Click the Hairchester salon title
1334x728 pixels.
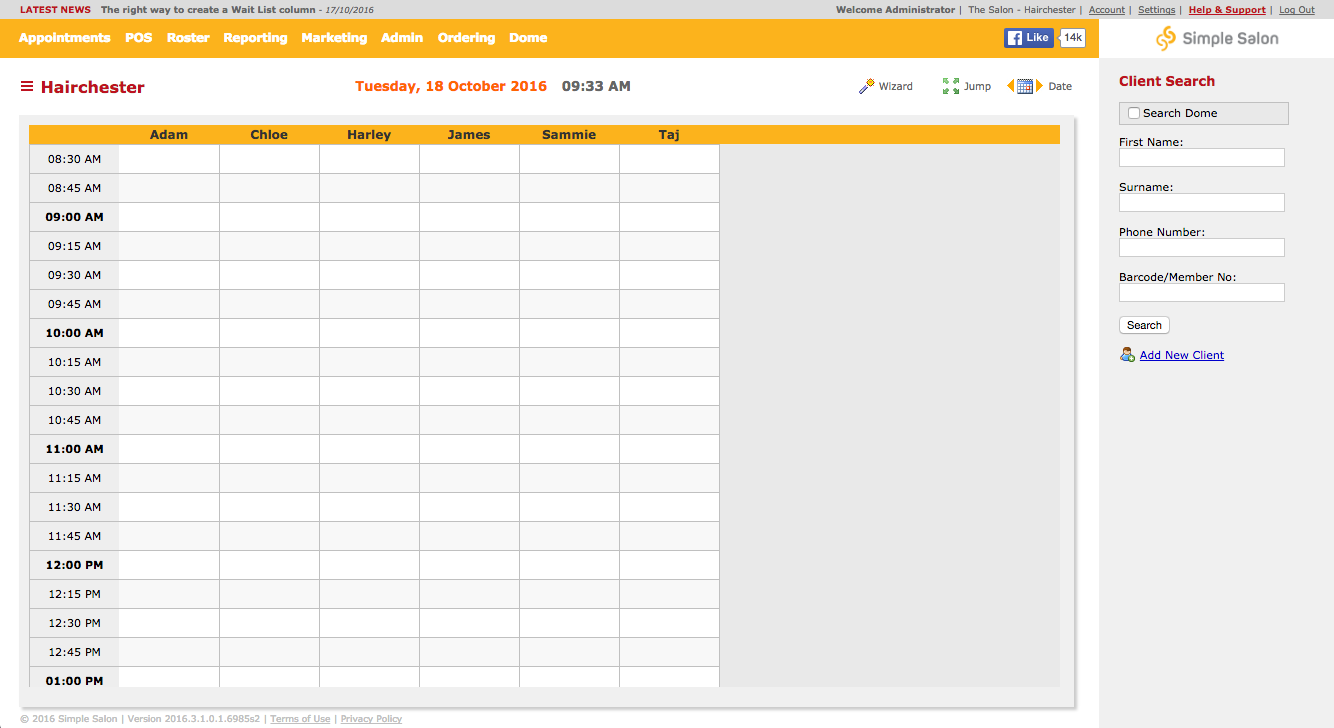(x=93, y=87)
